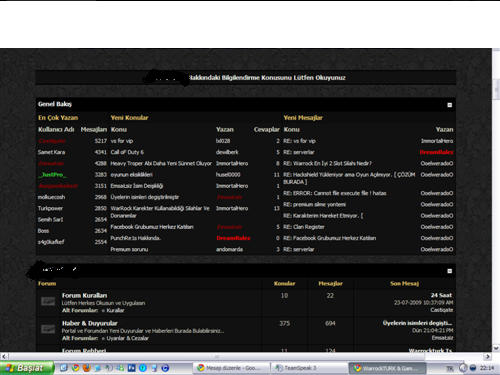View author bd028 of 'vs for vip'

(x=223, y=141)
